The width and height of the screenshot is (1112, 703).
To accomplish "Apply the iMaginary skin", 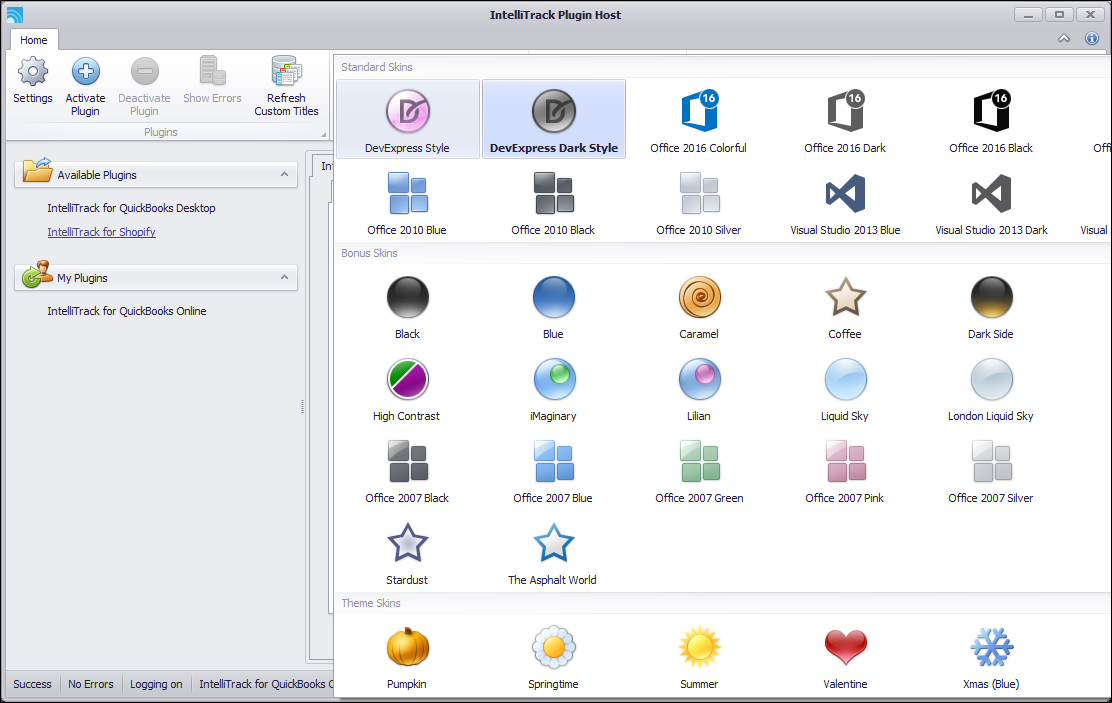I will point(553,389).
